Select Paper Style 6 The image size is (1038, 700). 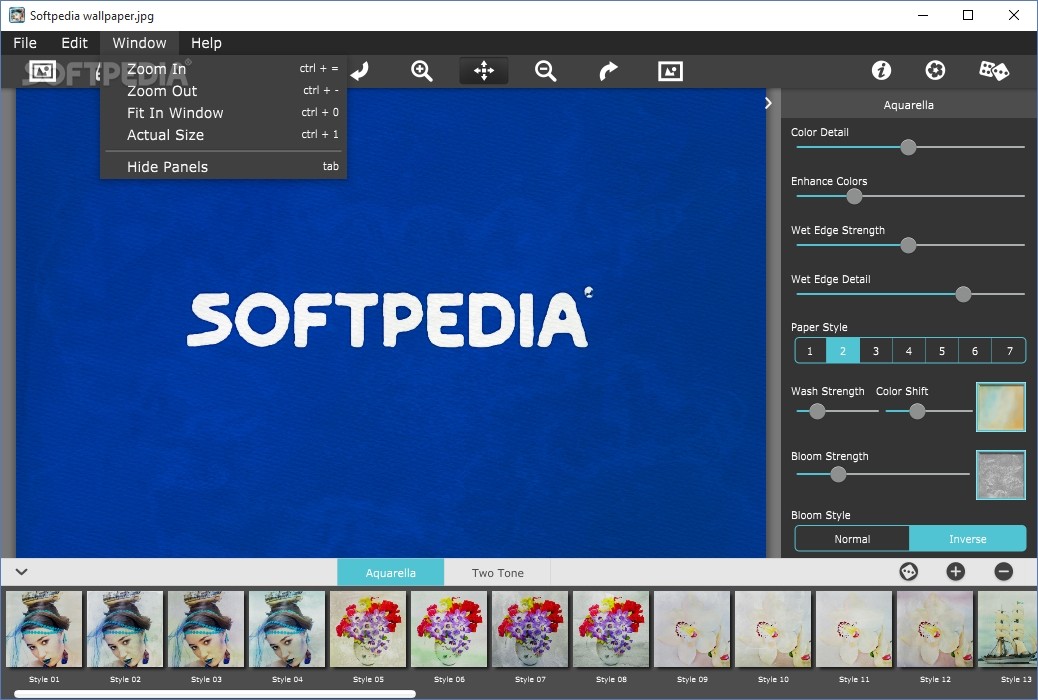(x=975, y=351)
